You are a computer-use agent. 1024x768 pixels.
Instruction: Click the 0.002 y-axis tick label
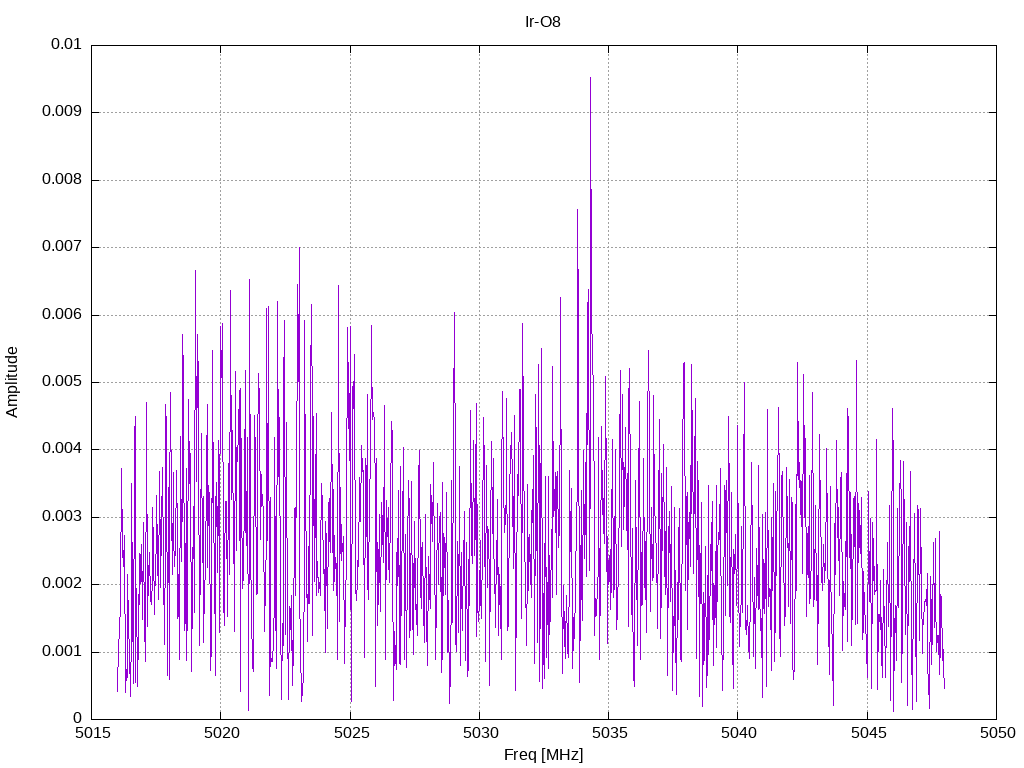click(x=62, y=584)
